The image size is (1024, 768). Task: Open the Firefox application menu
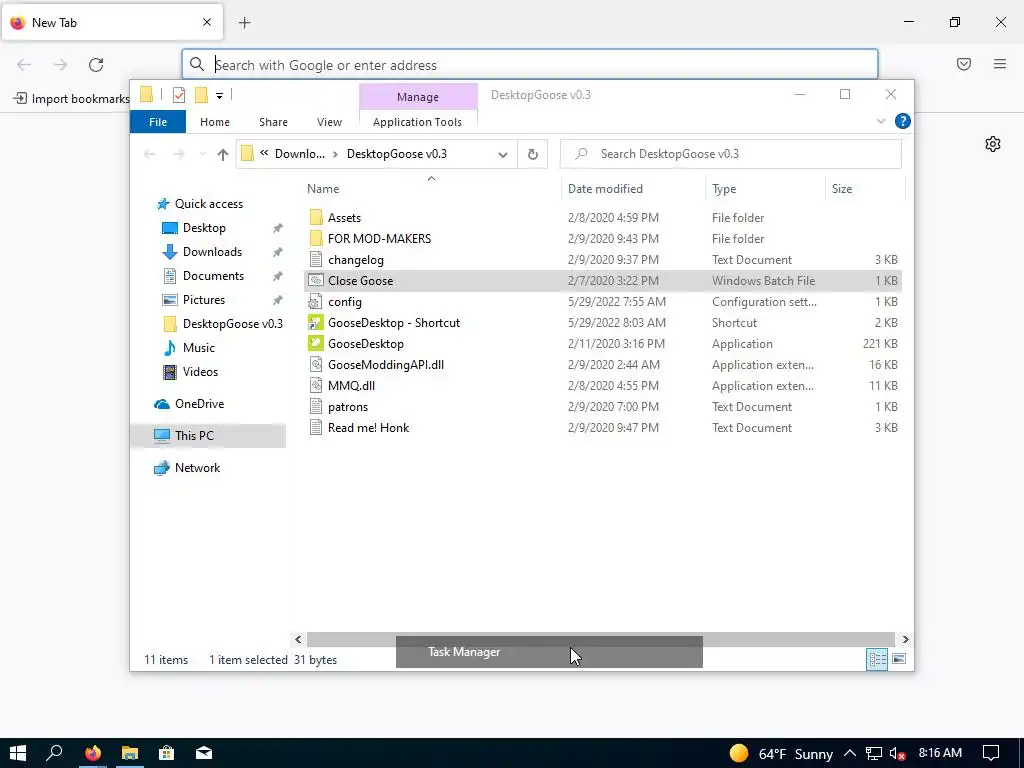1000,64
